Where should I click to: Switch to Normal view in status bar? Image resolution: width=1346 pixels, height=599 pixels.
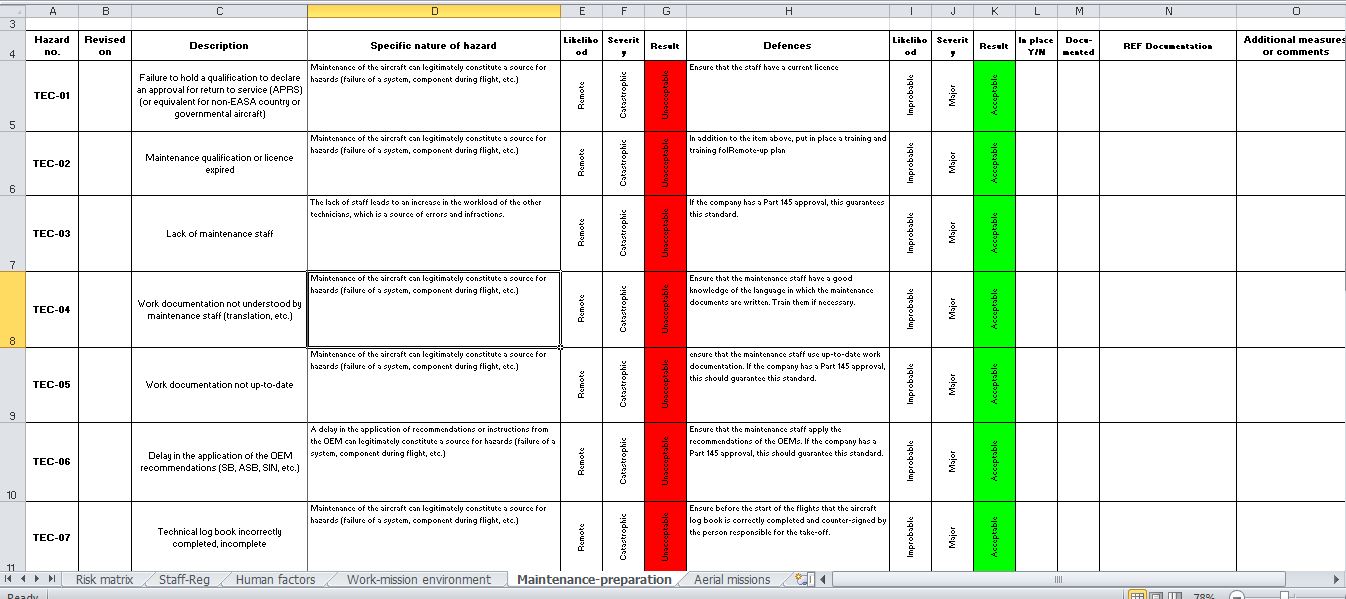(x=1137, y=596)
